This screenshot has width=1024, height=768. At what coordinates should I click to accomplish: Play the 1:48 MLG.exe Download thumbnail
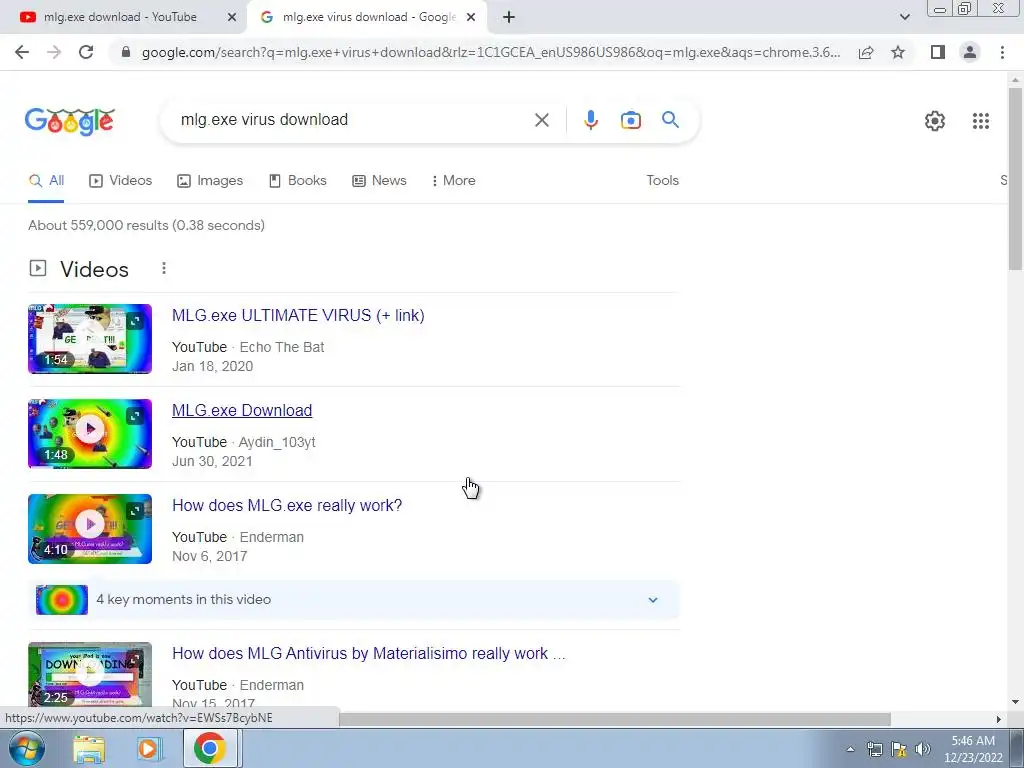pos(89,434)
